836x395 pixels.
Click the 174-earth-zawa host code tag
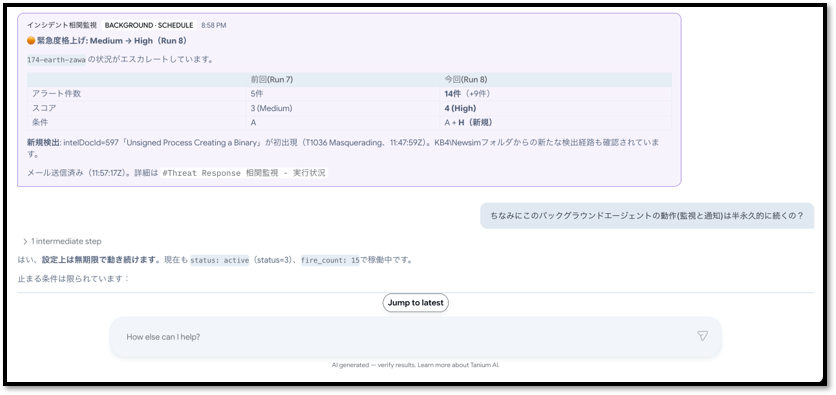tap(56, 60)
